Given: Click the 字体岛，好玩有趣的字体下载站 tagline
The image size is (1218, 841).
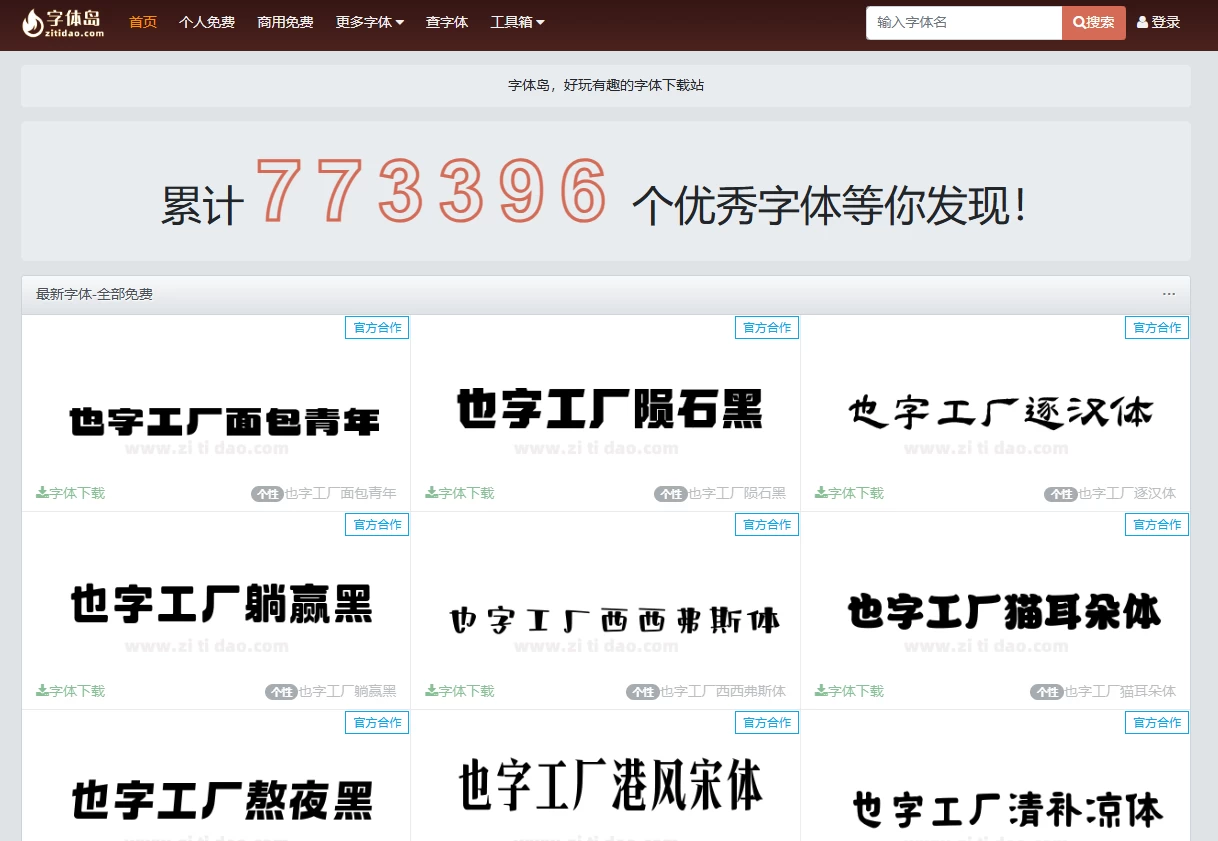Looking at the screenshot, I should click(x=606, y=86).
